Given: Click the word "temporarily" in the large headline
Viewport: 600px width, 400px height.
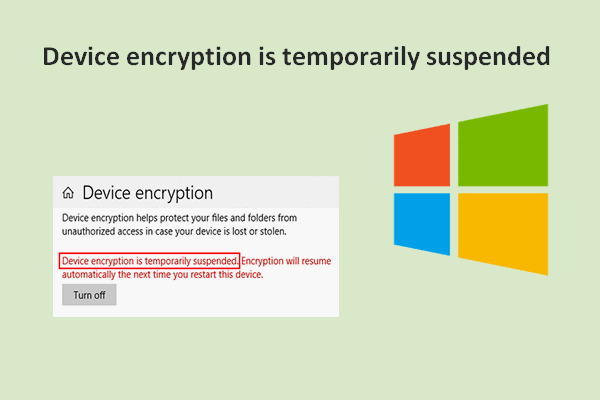Looking at the screenshot, I should click(x=350, y=57).
